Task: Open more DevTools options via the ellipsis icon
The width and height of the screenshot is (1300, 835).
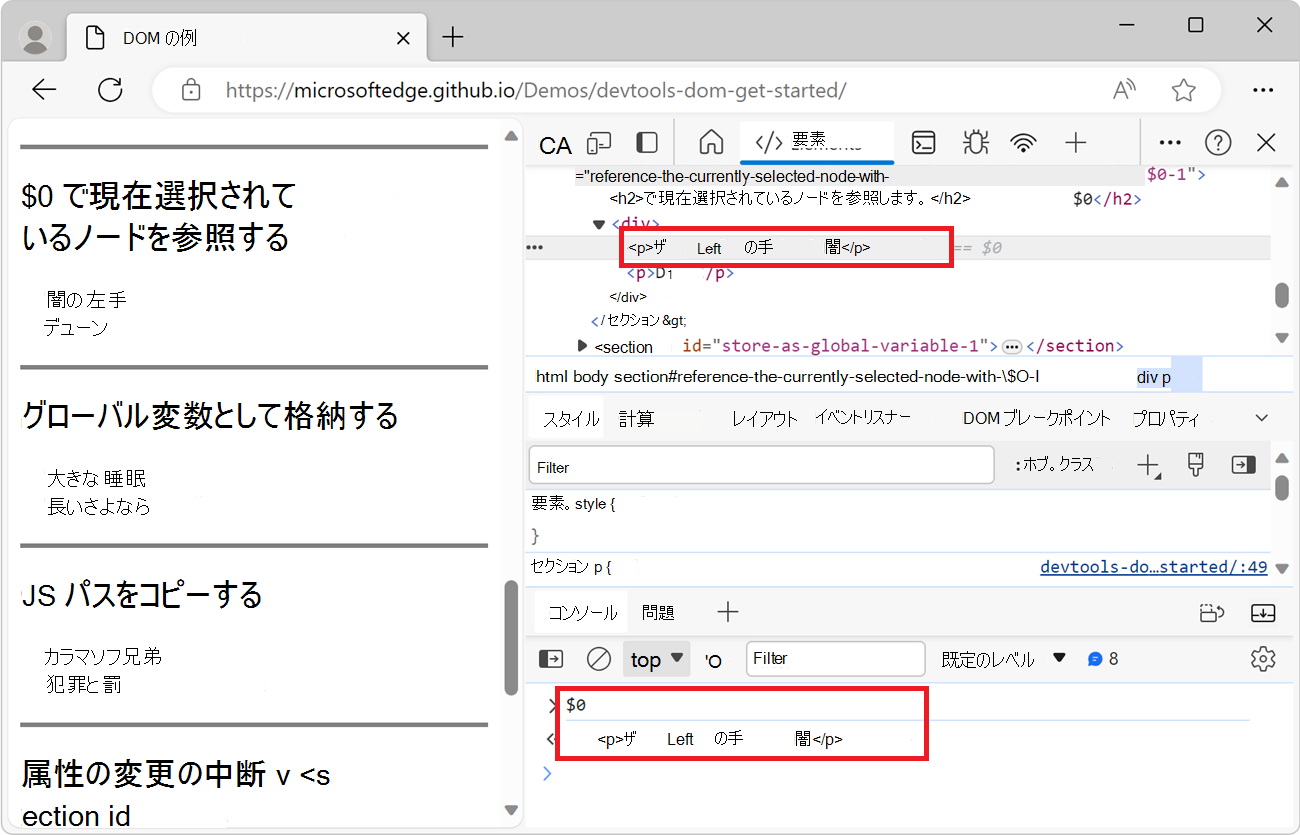Action: click(1169, 142)
